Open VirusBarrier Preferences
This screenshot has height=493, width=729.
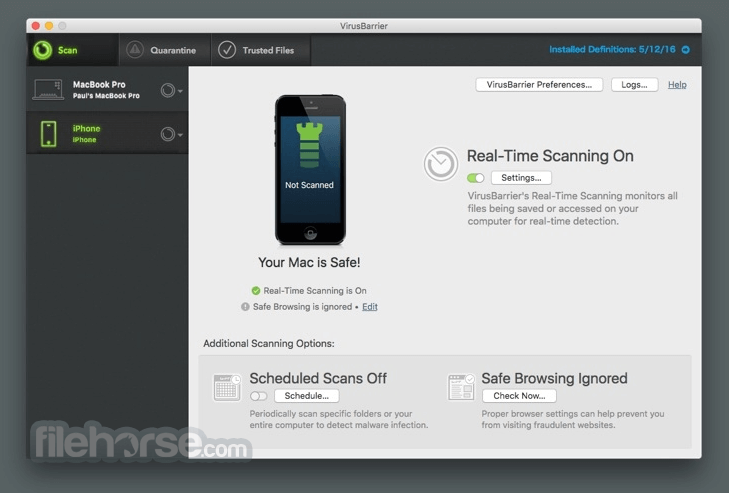(x=539, y=85)
